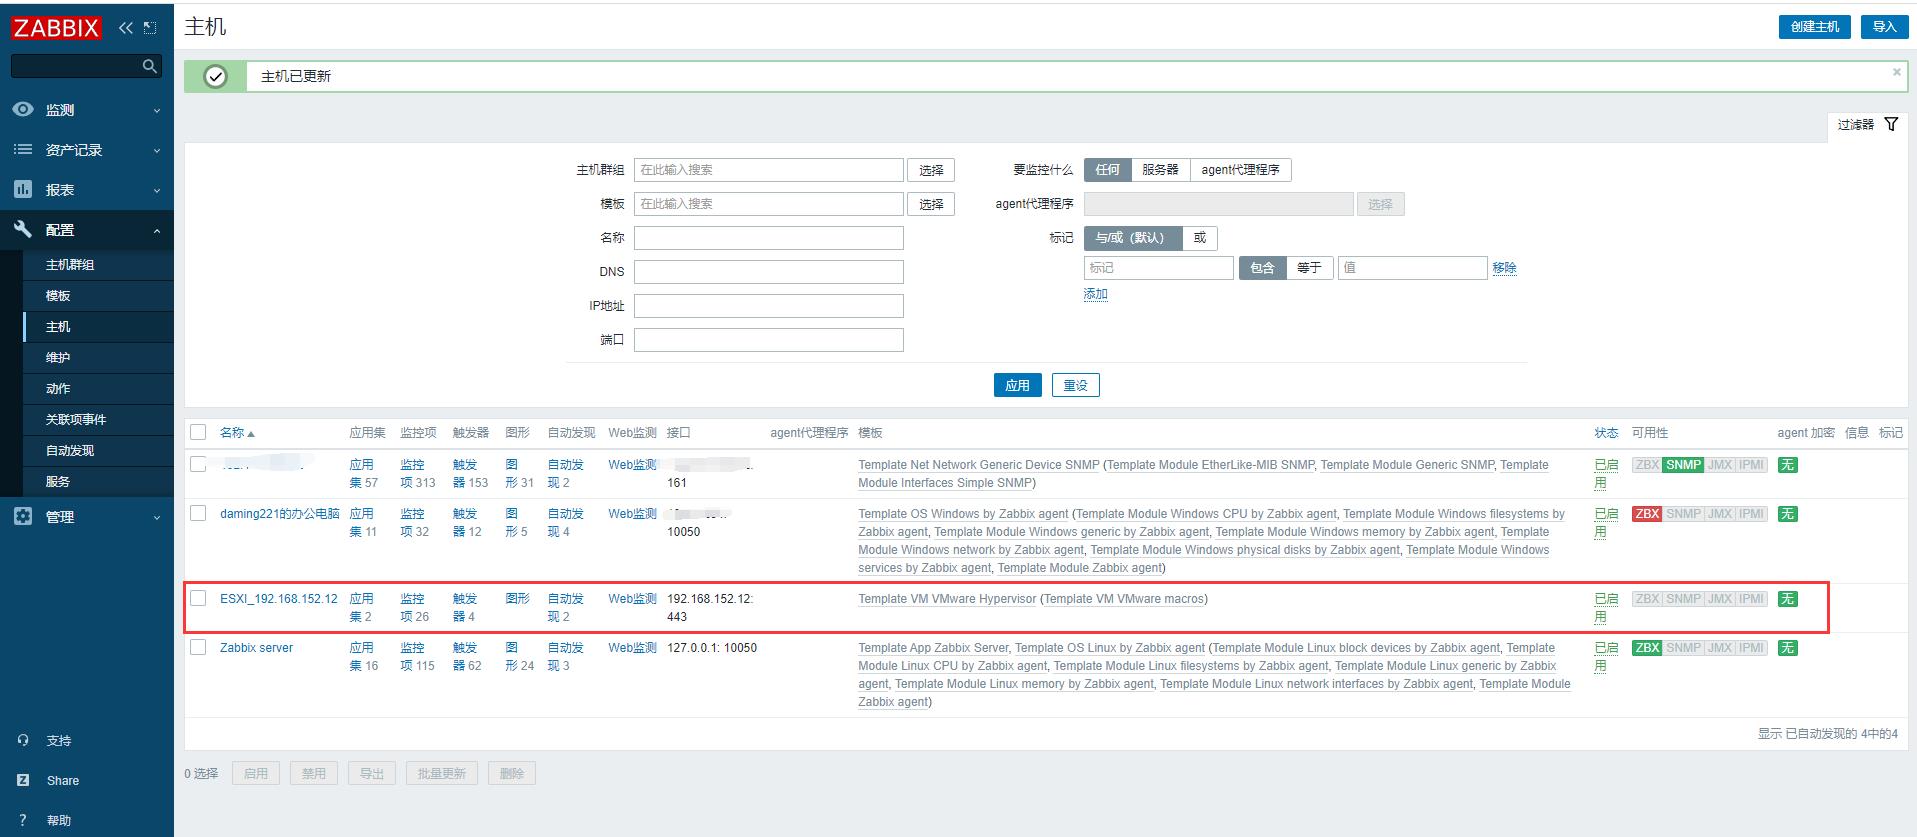Click the gear icon for 管理

[x=23, y=516]
